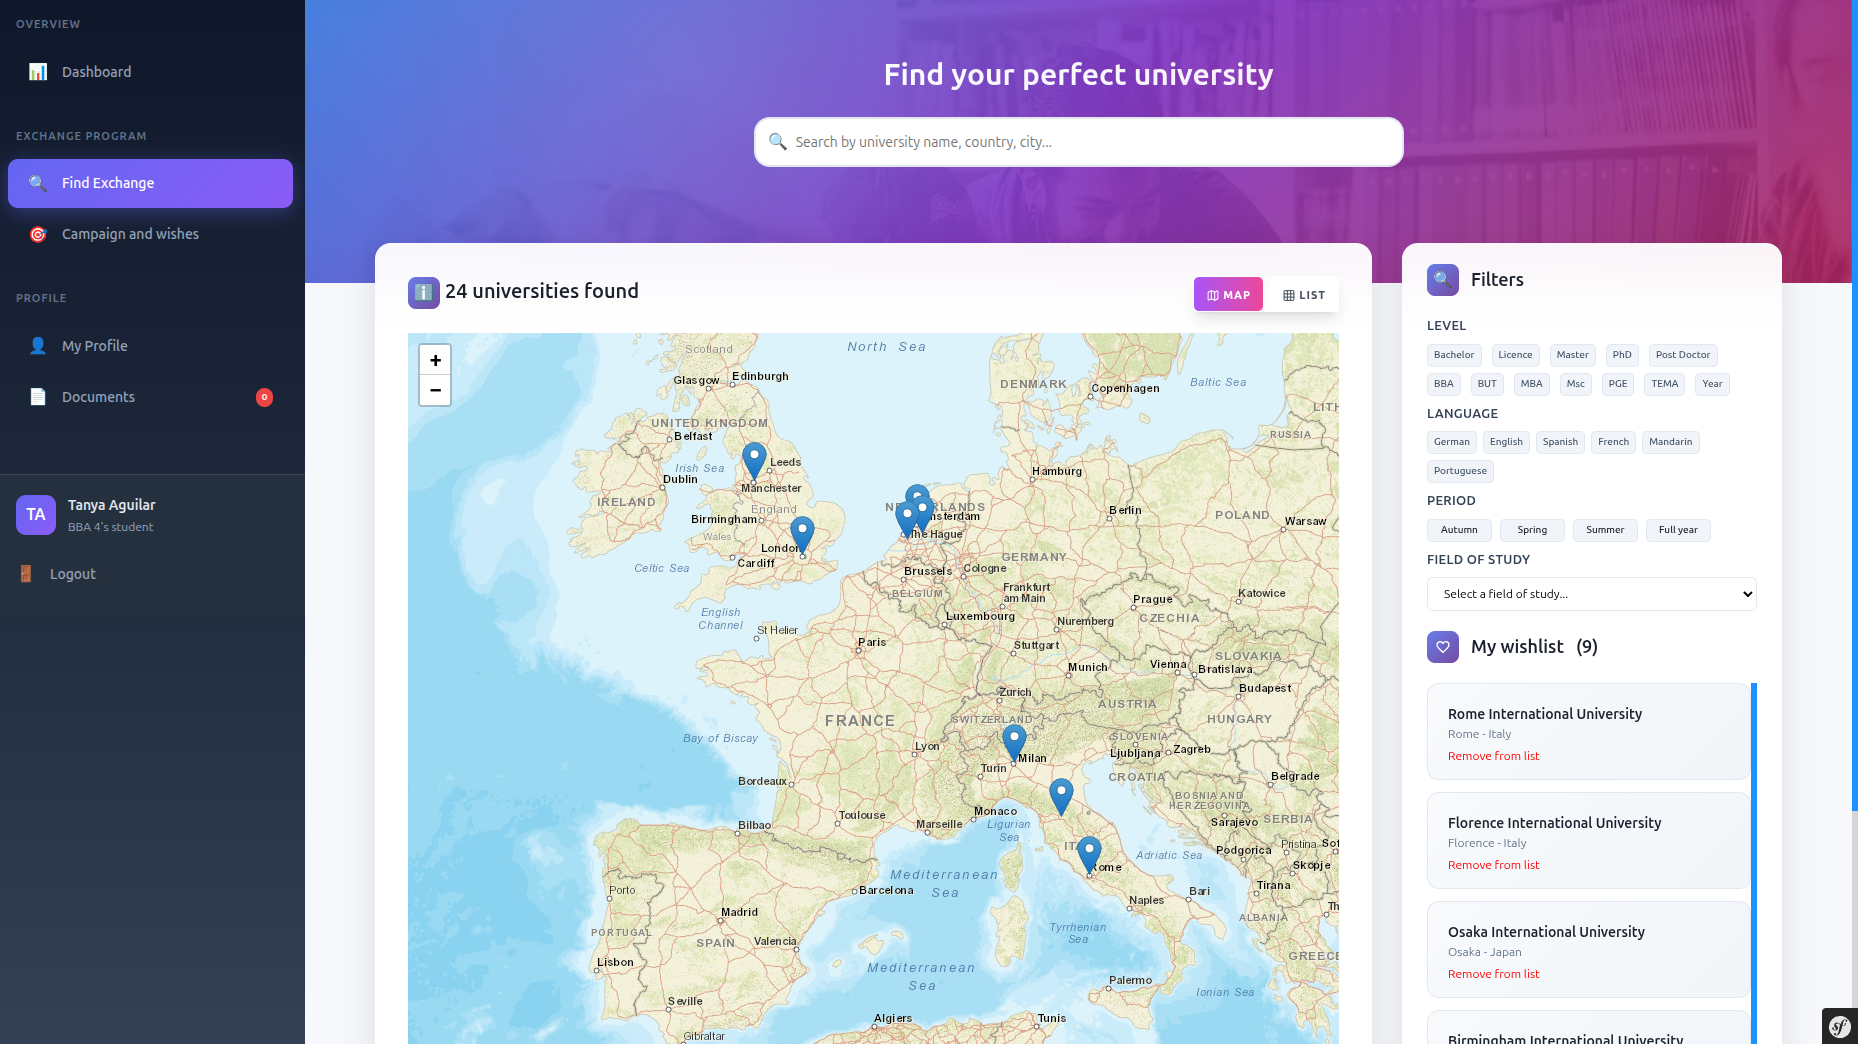Open the field of study dropdown
The width and height of the screenshot is (1858, 1044).
tap(1592, 594)
